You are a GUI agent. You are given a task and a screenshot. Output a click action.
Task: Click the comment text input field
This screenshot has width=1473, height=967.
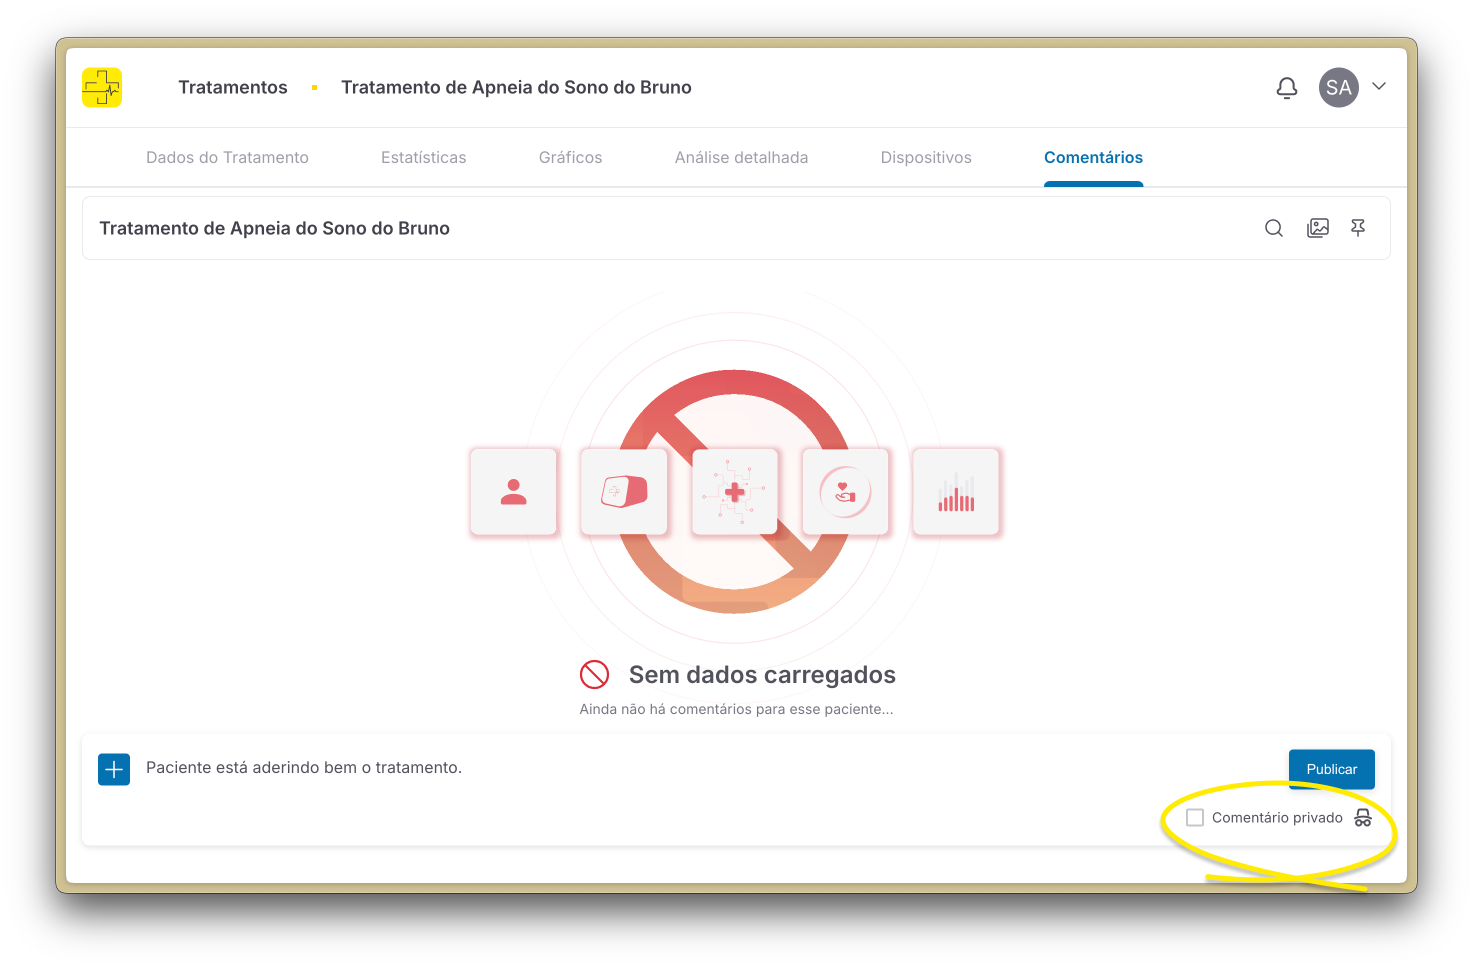tap(700, 768)
